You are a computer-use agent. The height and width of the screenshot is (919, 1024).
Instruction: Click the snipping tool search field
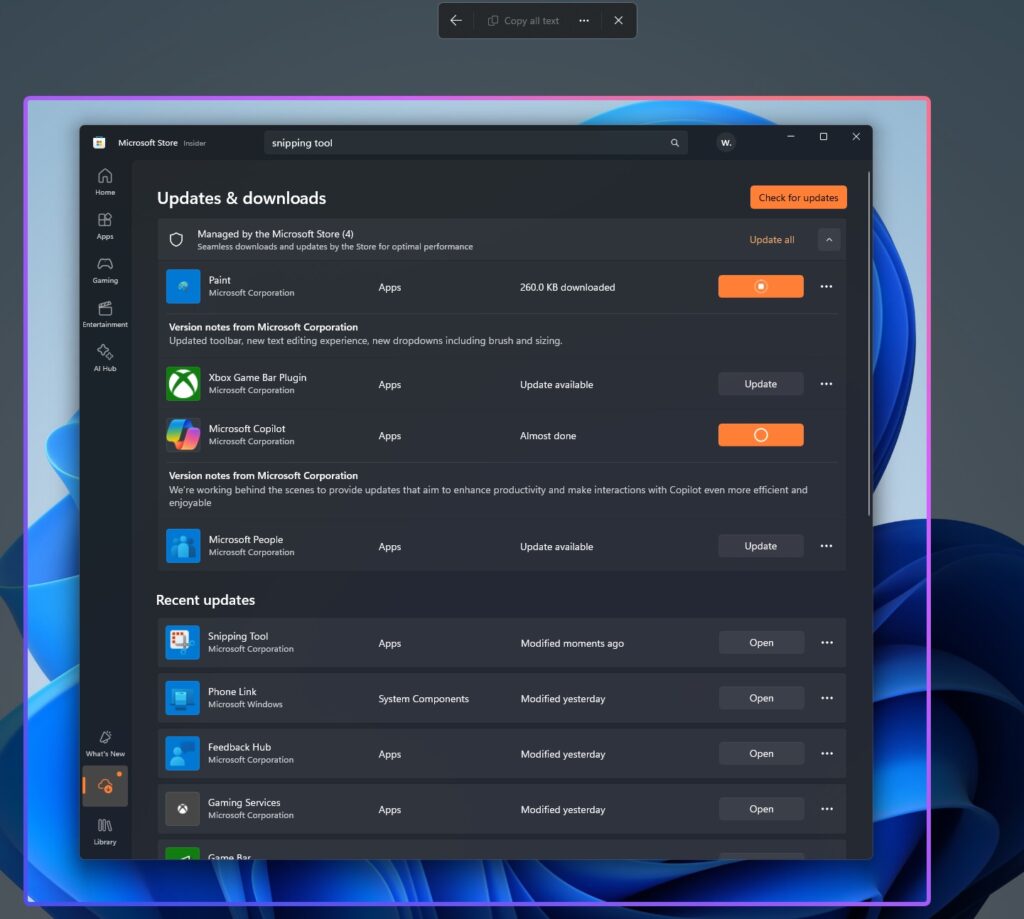click(450, 142)
